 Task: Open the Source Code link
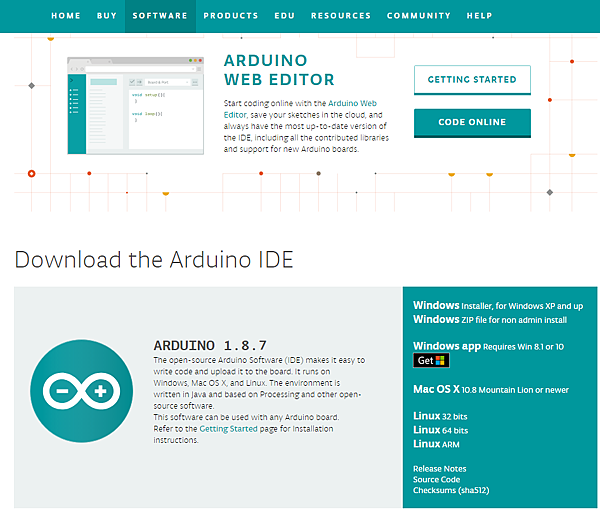(436, 480)
